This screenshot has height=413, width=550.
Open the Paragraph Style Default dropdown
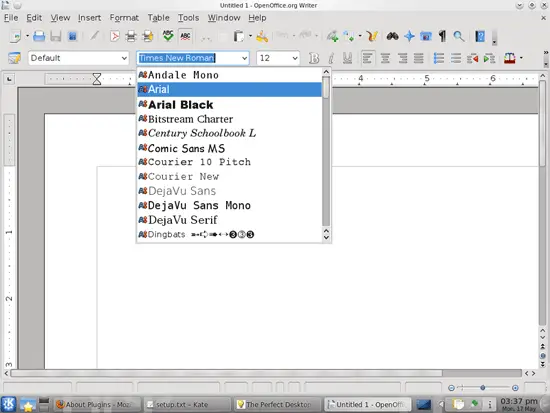click(x=124, y=58)
